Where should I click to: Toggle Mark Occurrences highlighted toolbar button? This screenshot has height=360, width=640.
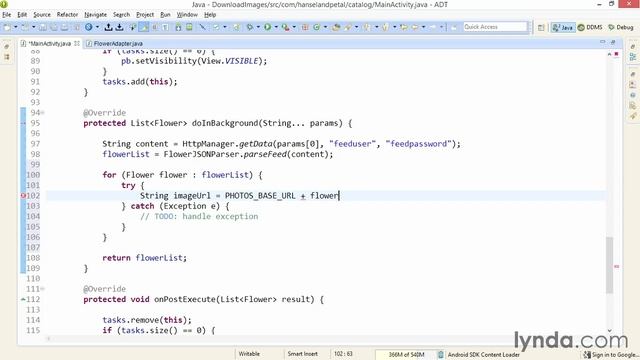(x=144, y=27)
